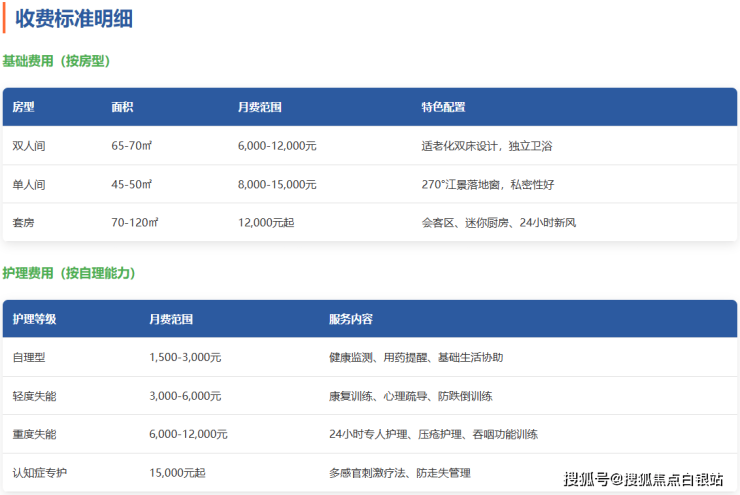Click the 单人间 room type cell
This screenshot has height=495, width=740.
29,185
